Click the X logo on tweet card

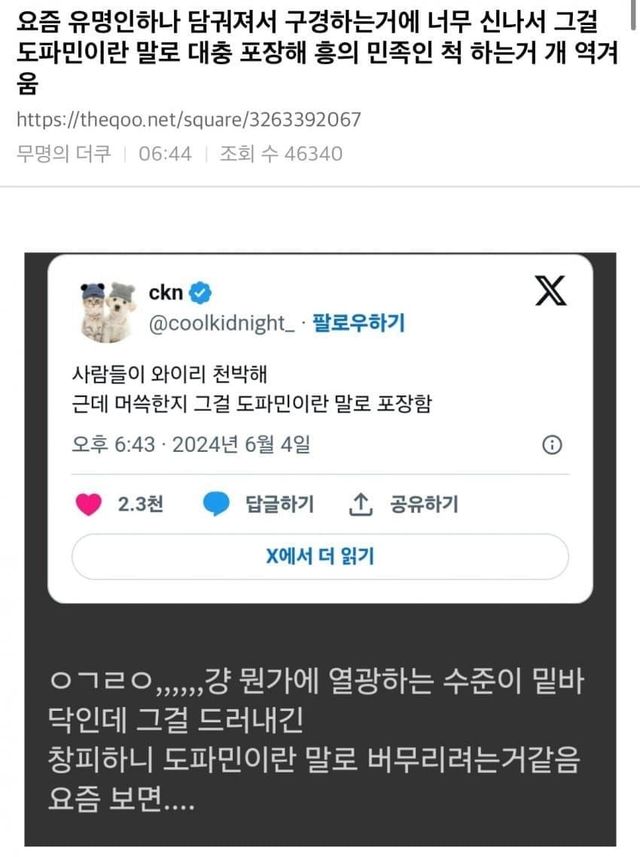pos(550,291)
